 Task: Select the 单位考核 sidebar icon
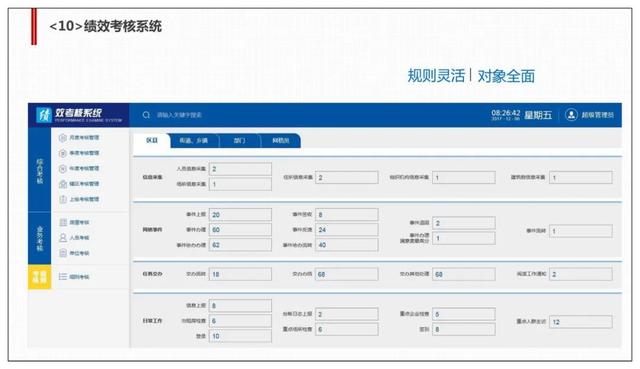[x=63, y=253]
